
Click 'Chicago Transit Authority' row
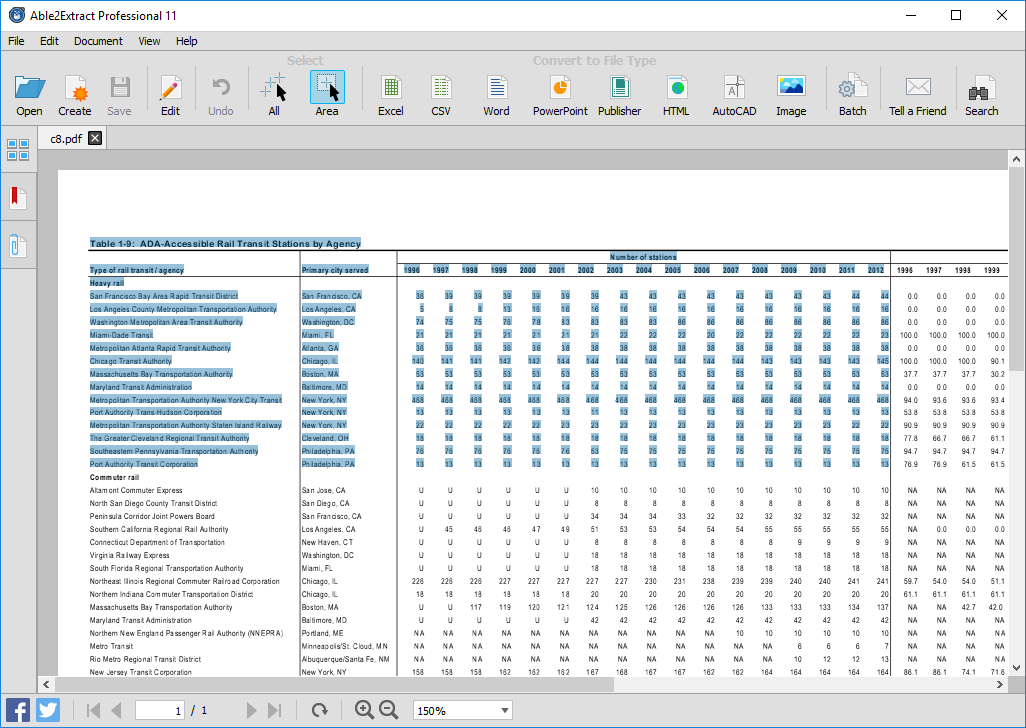click(131, 361)
